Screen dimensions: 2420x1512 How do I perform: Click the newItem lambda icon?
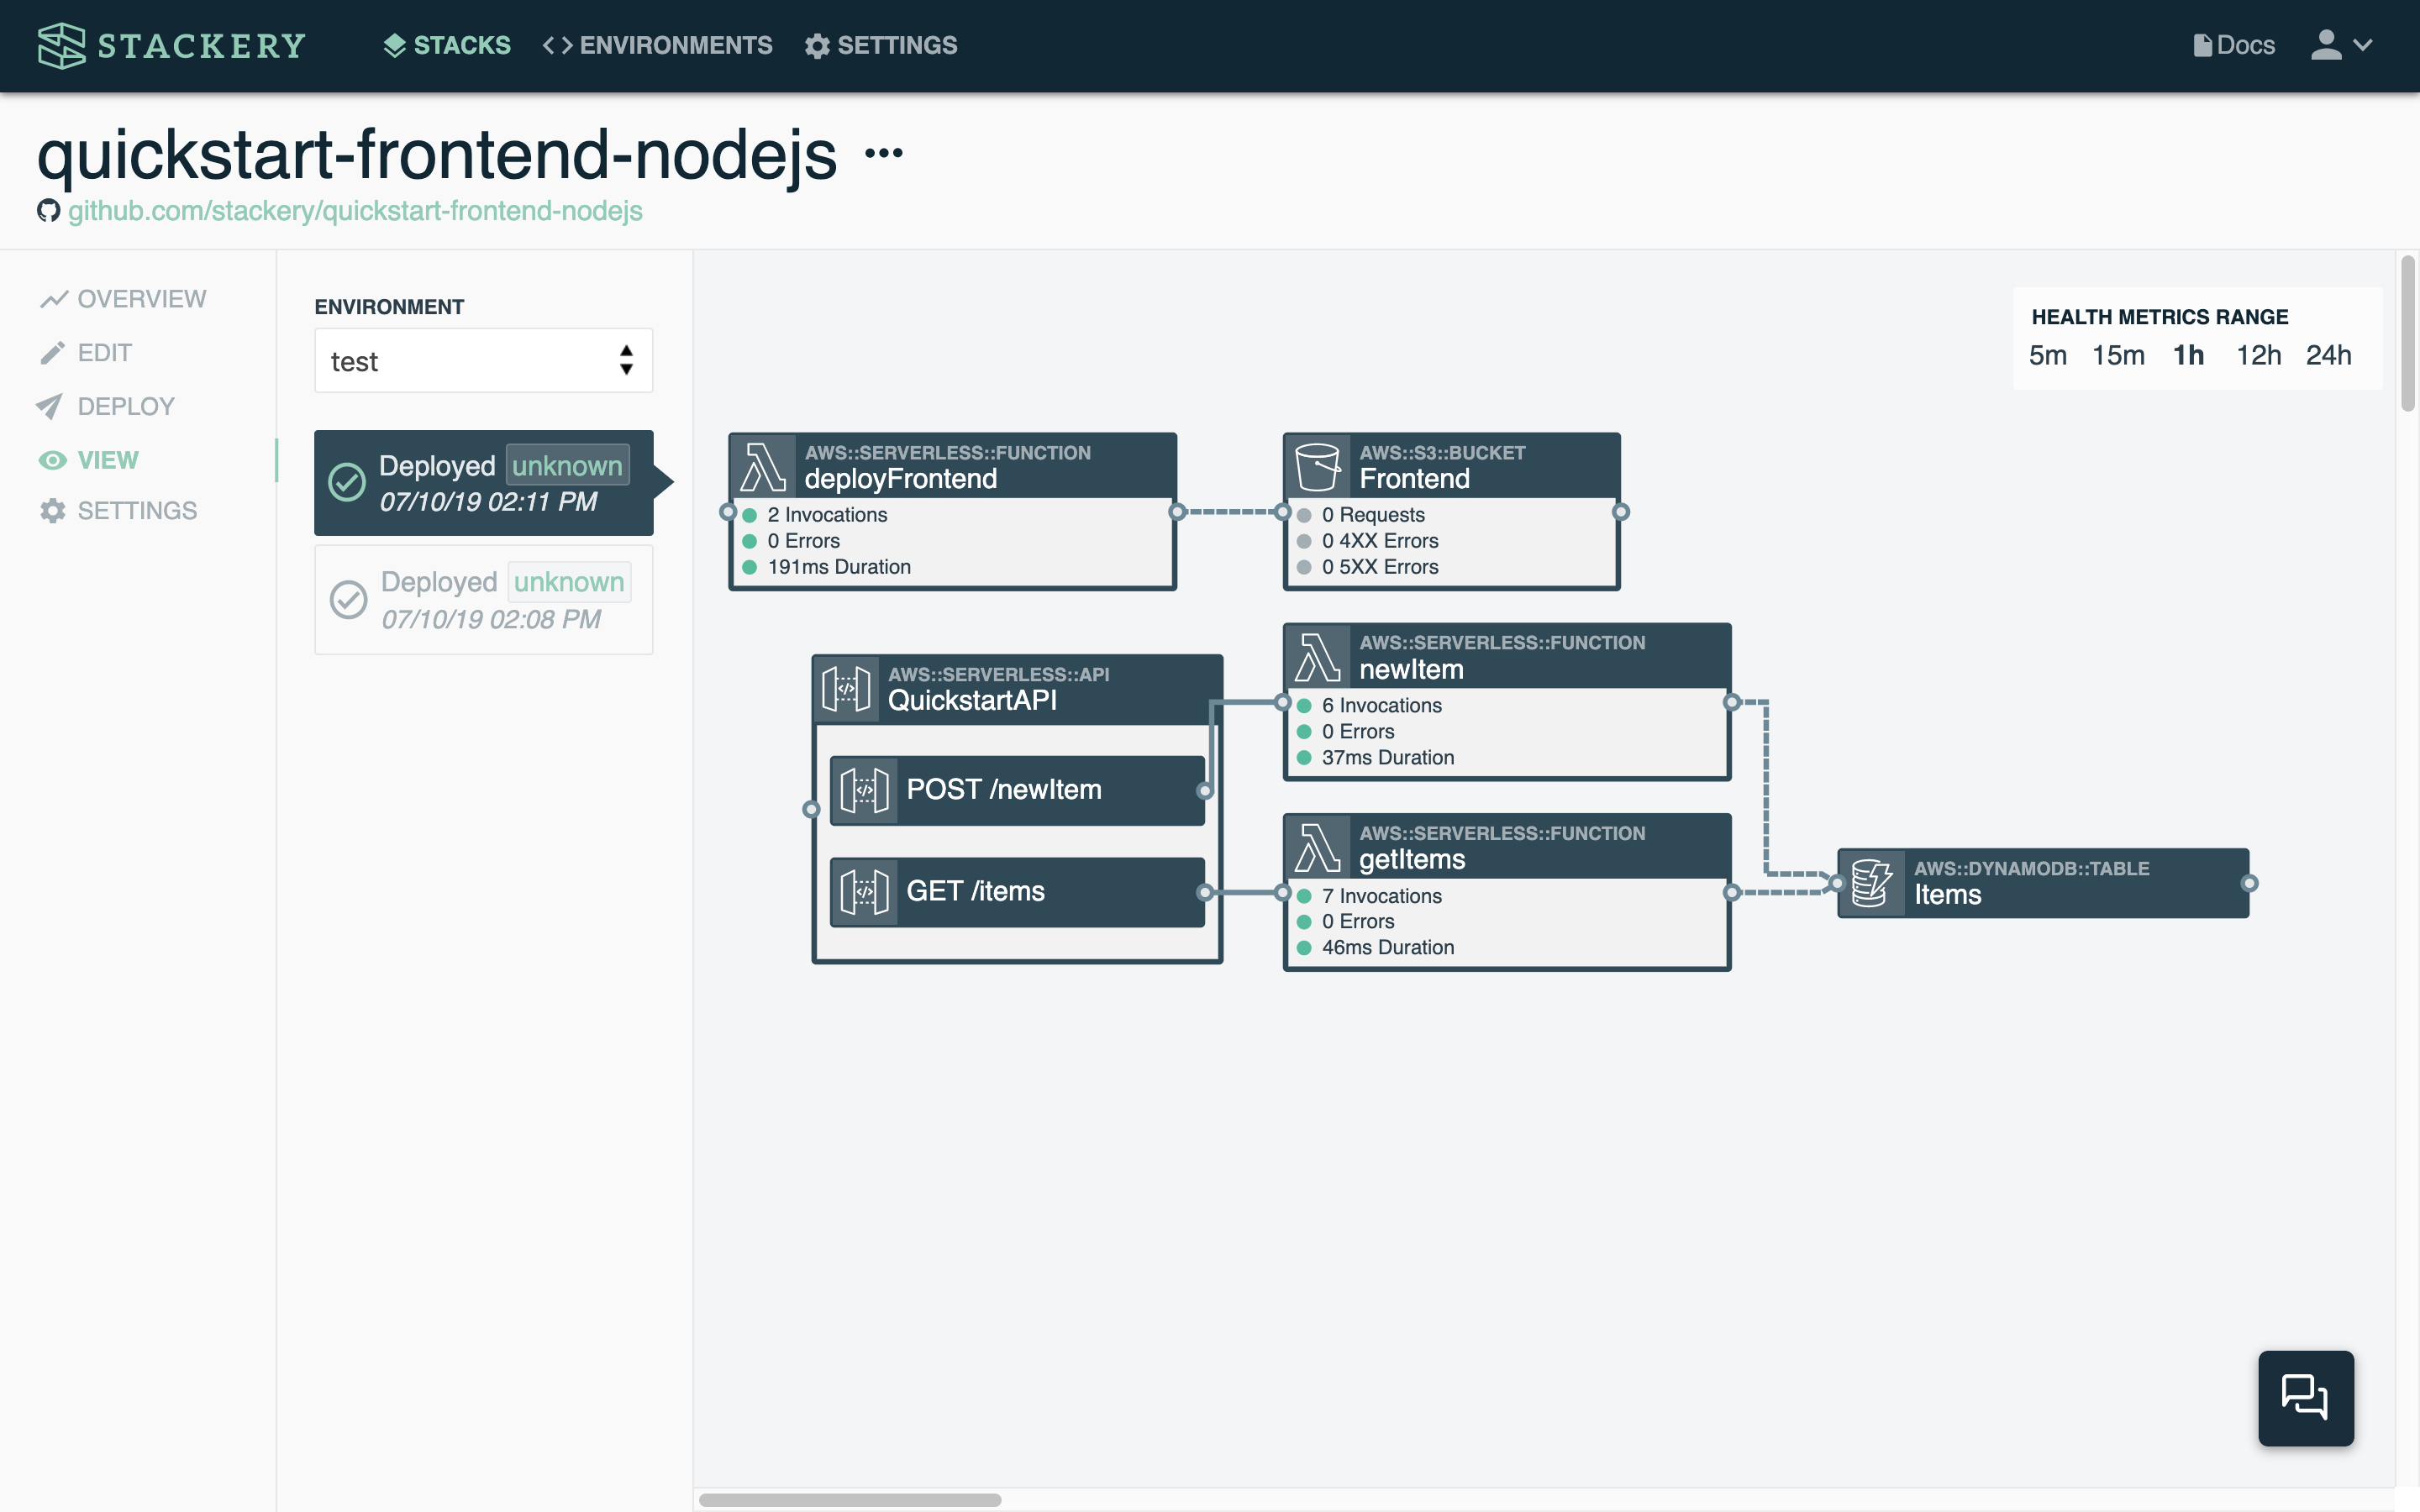tap(1317, 658)
